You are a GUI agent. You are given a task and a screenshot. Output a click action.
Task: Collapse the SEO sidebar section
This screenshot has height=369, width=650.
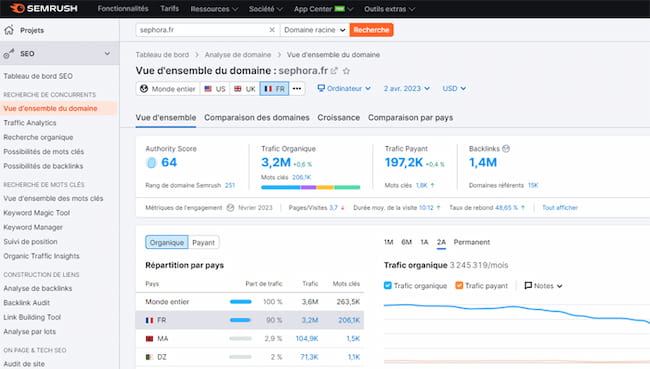pos(107,53)
